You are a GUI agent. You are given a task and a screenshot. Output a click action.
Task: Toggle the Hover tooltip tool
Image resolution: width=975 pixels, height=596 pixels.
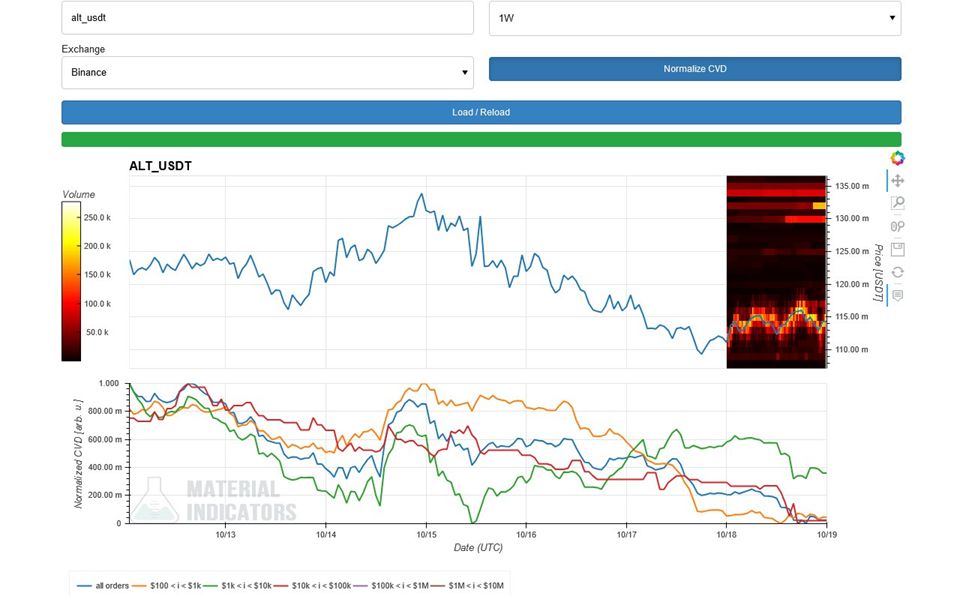click(x=897, y=295)
